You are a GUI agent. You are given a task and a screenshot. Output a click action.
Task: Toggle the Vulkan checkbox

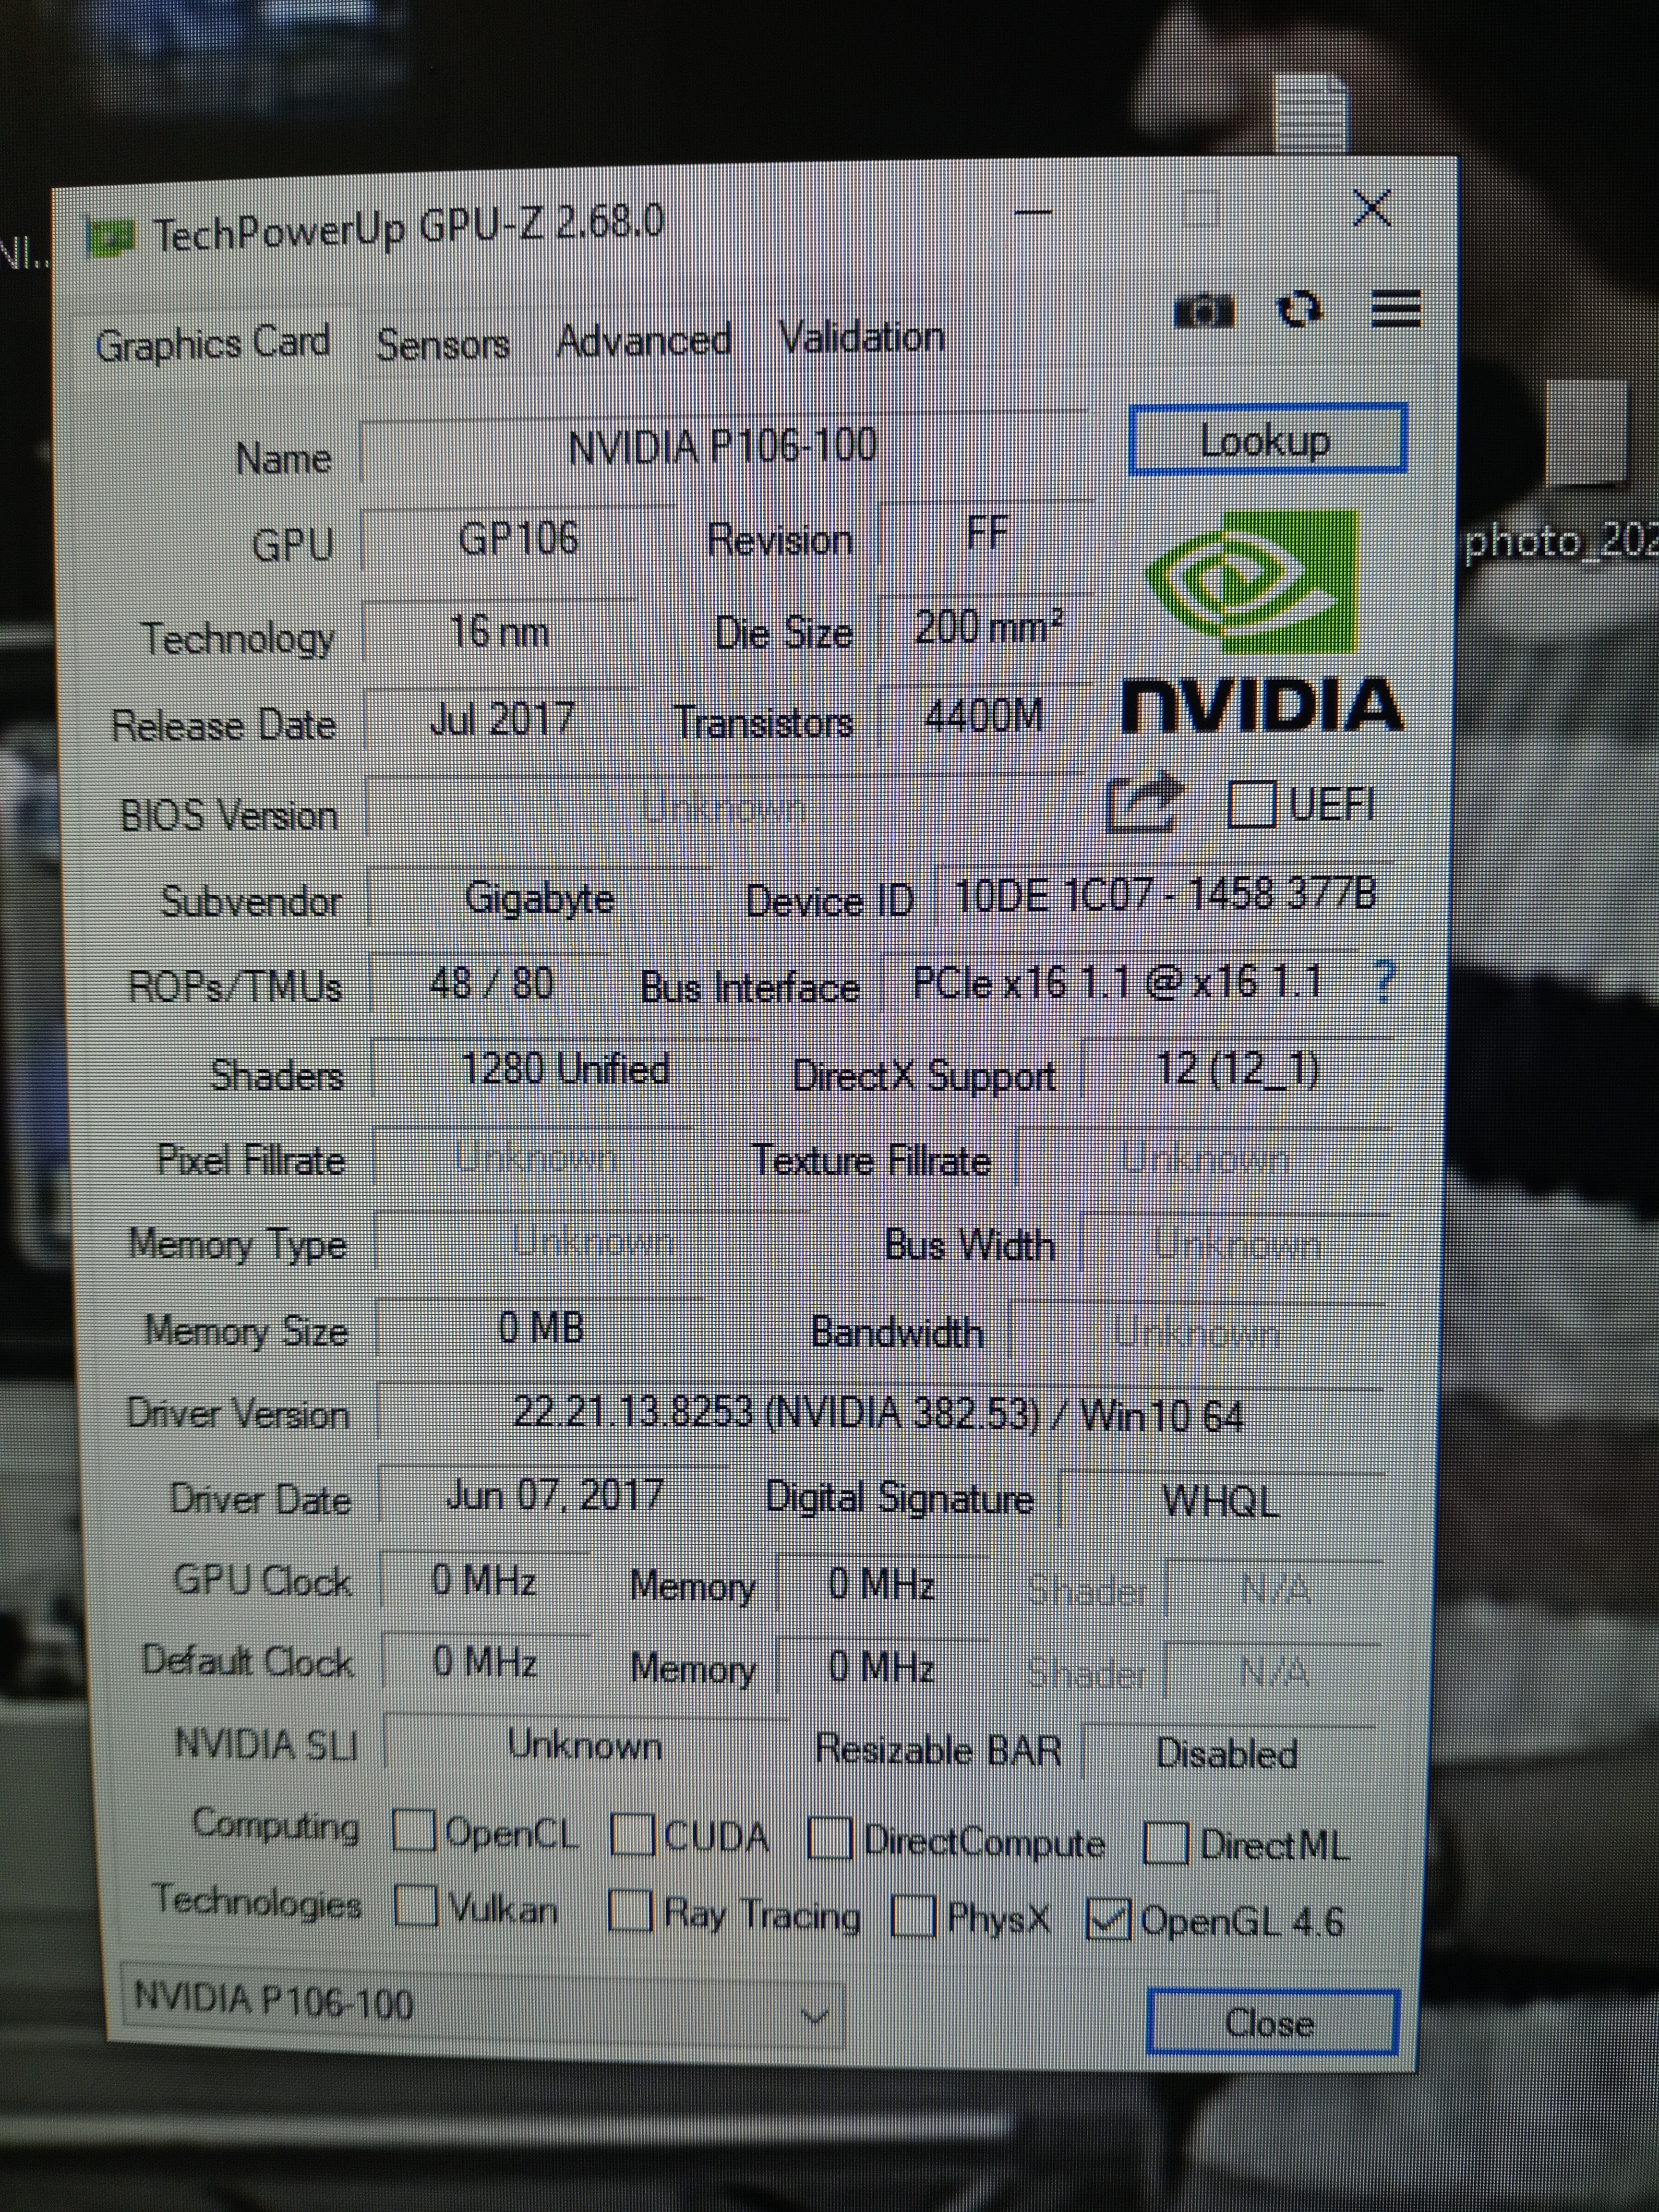click(x=416, y=1905)
